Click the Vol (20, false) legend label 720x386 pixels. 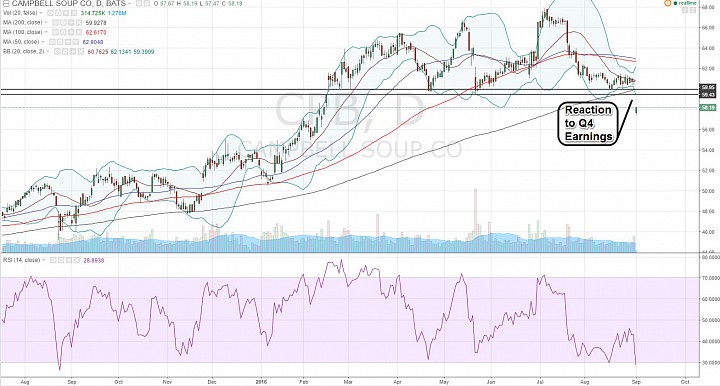(x=20, y=13)
